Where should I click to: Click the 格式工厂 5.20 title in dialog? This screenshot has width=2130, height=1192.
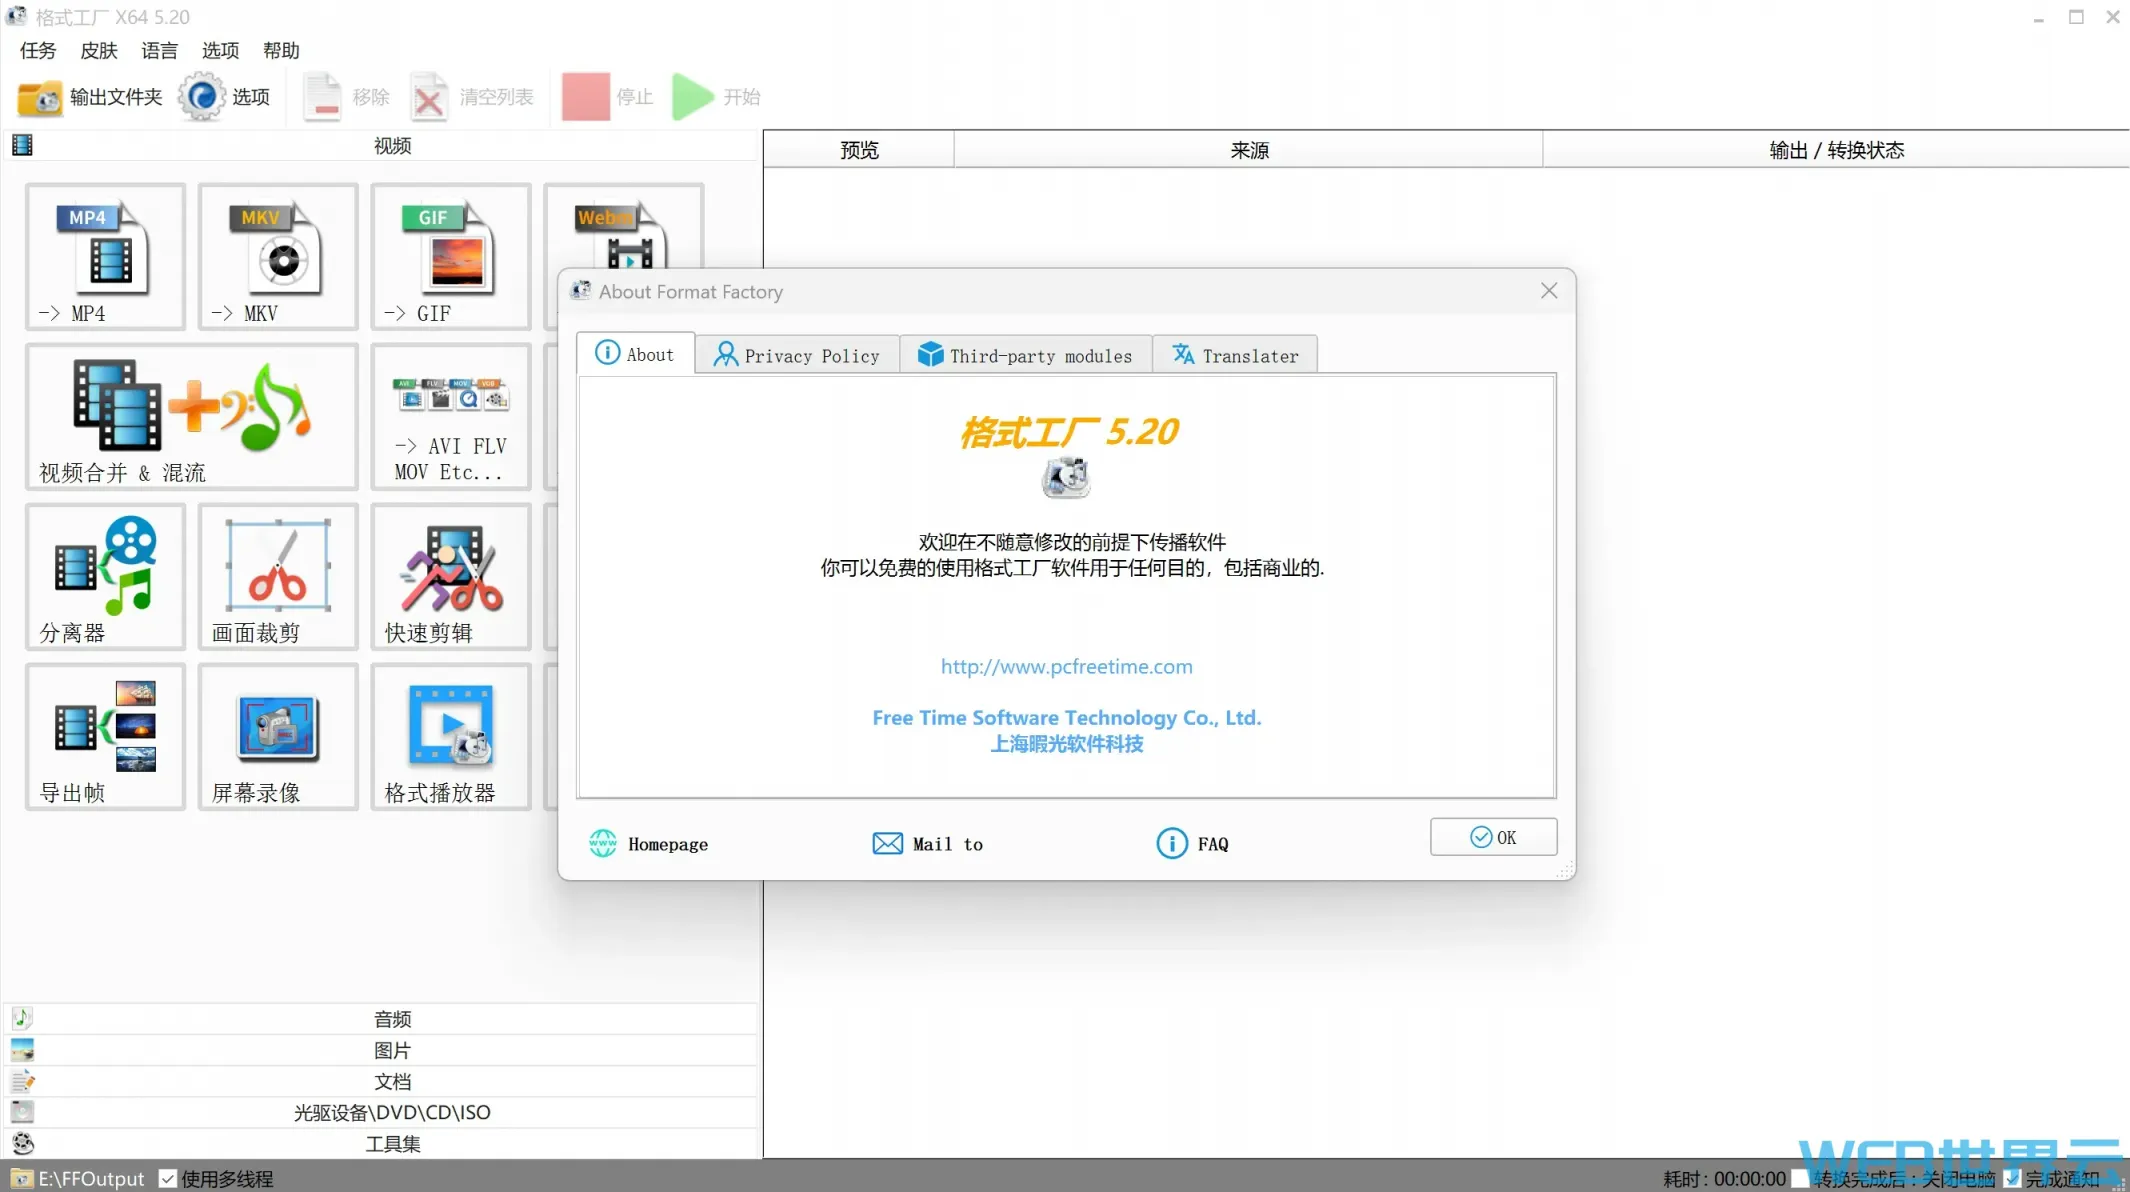pyautogui.click(x=1068, y=432)
